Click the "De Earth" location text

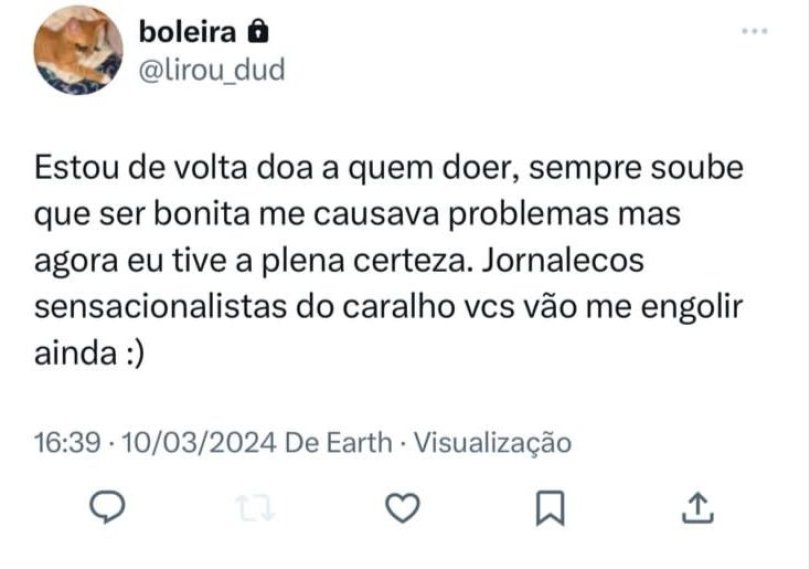coord(338,442)
